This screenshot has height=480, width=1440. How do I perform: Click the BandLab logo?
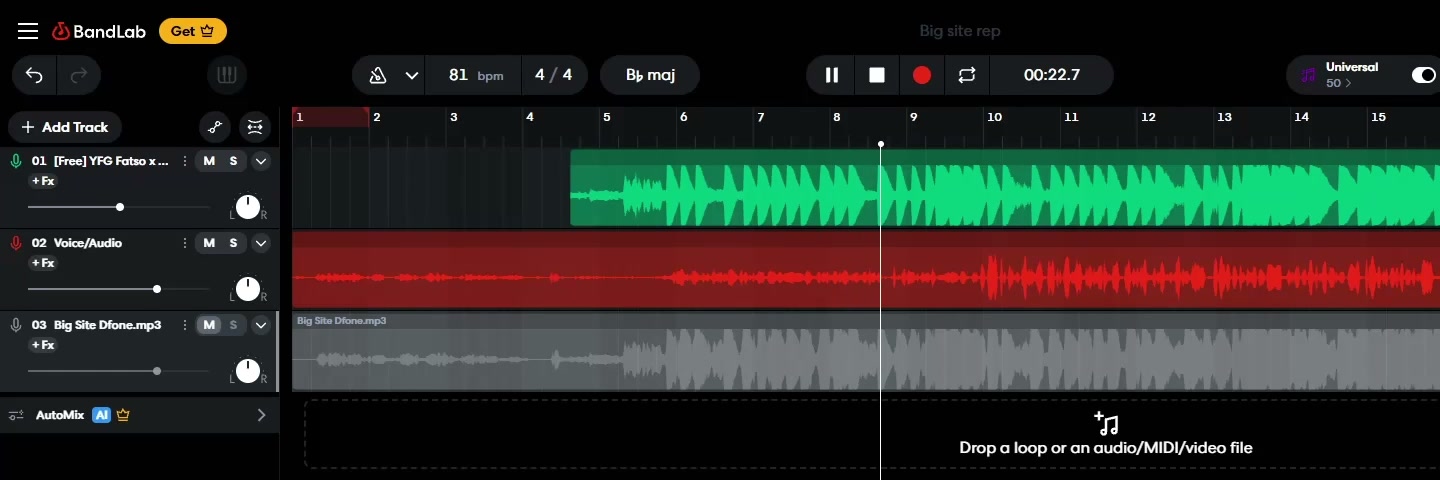[99, 31]
